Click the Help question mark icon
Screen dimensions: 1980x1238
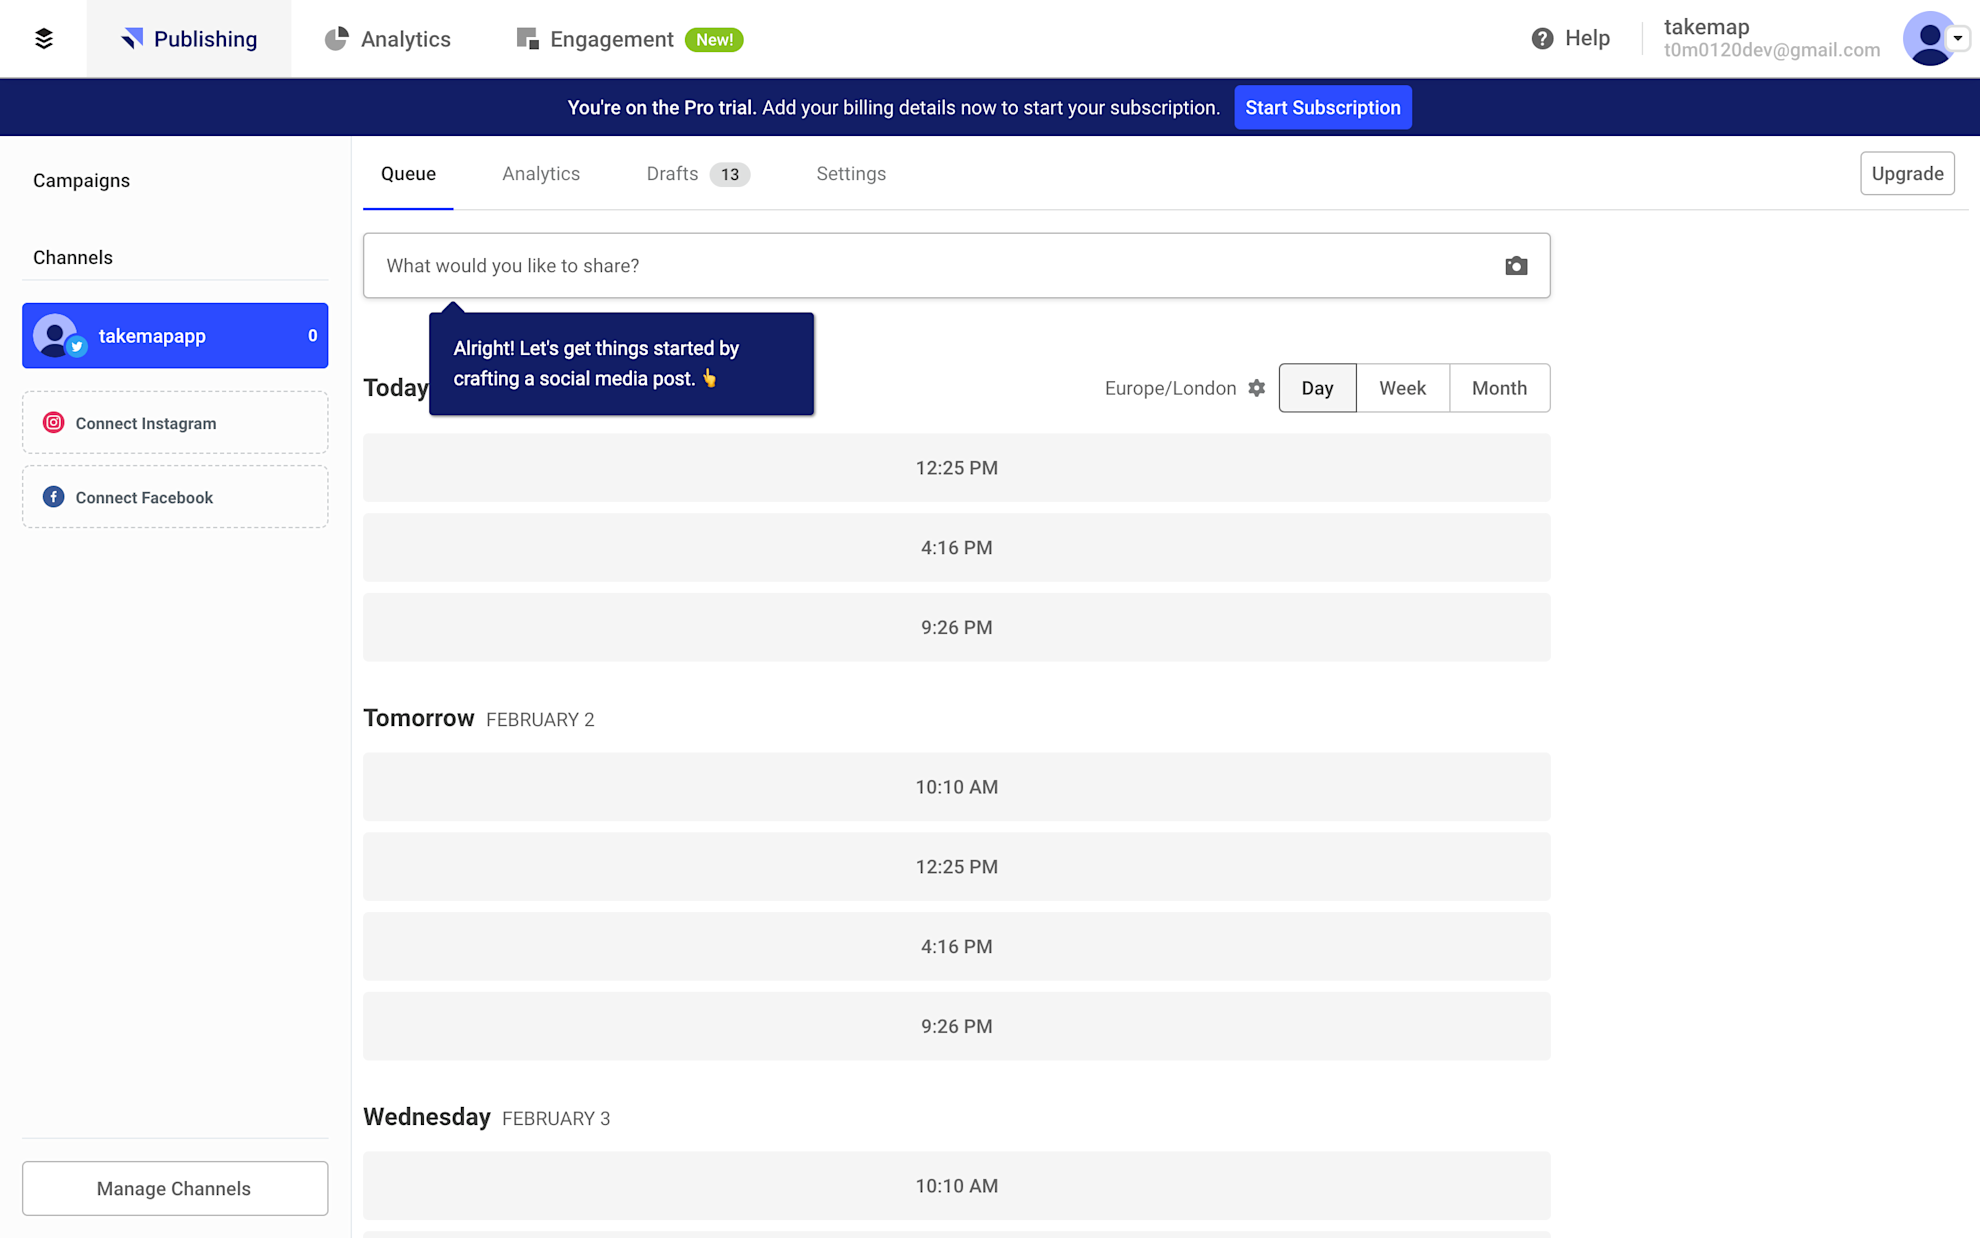pyautogui.click(x=1542, y=38)
